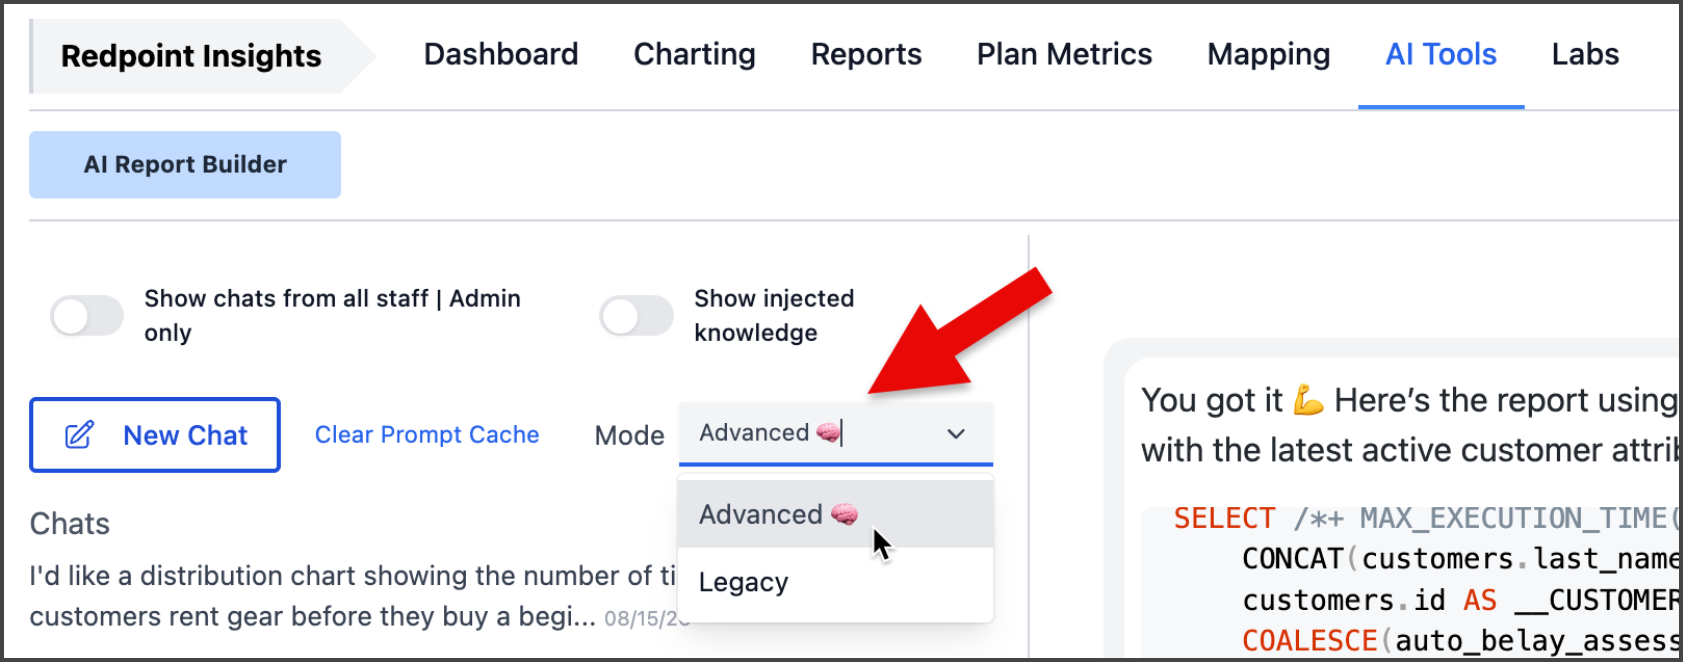Toggle Show chats from all staff switch
Viewport: 1683px width, 662px height.
(x=87, y=316)
